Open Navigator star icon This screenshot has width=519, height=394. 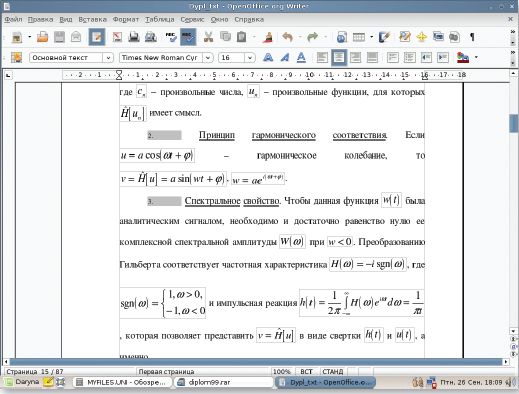(422, 37)
